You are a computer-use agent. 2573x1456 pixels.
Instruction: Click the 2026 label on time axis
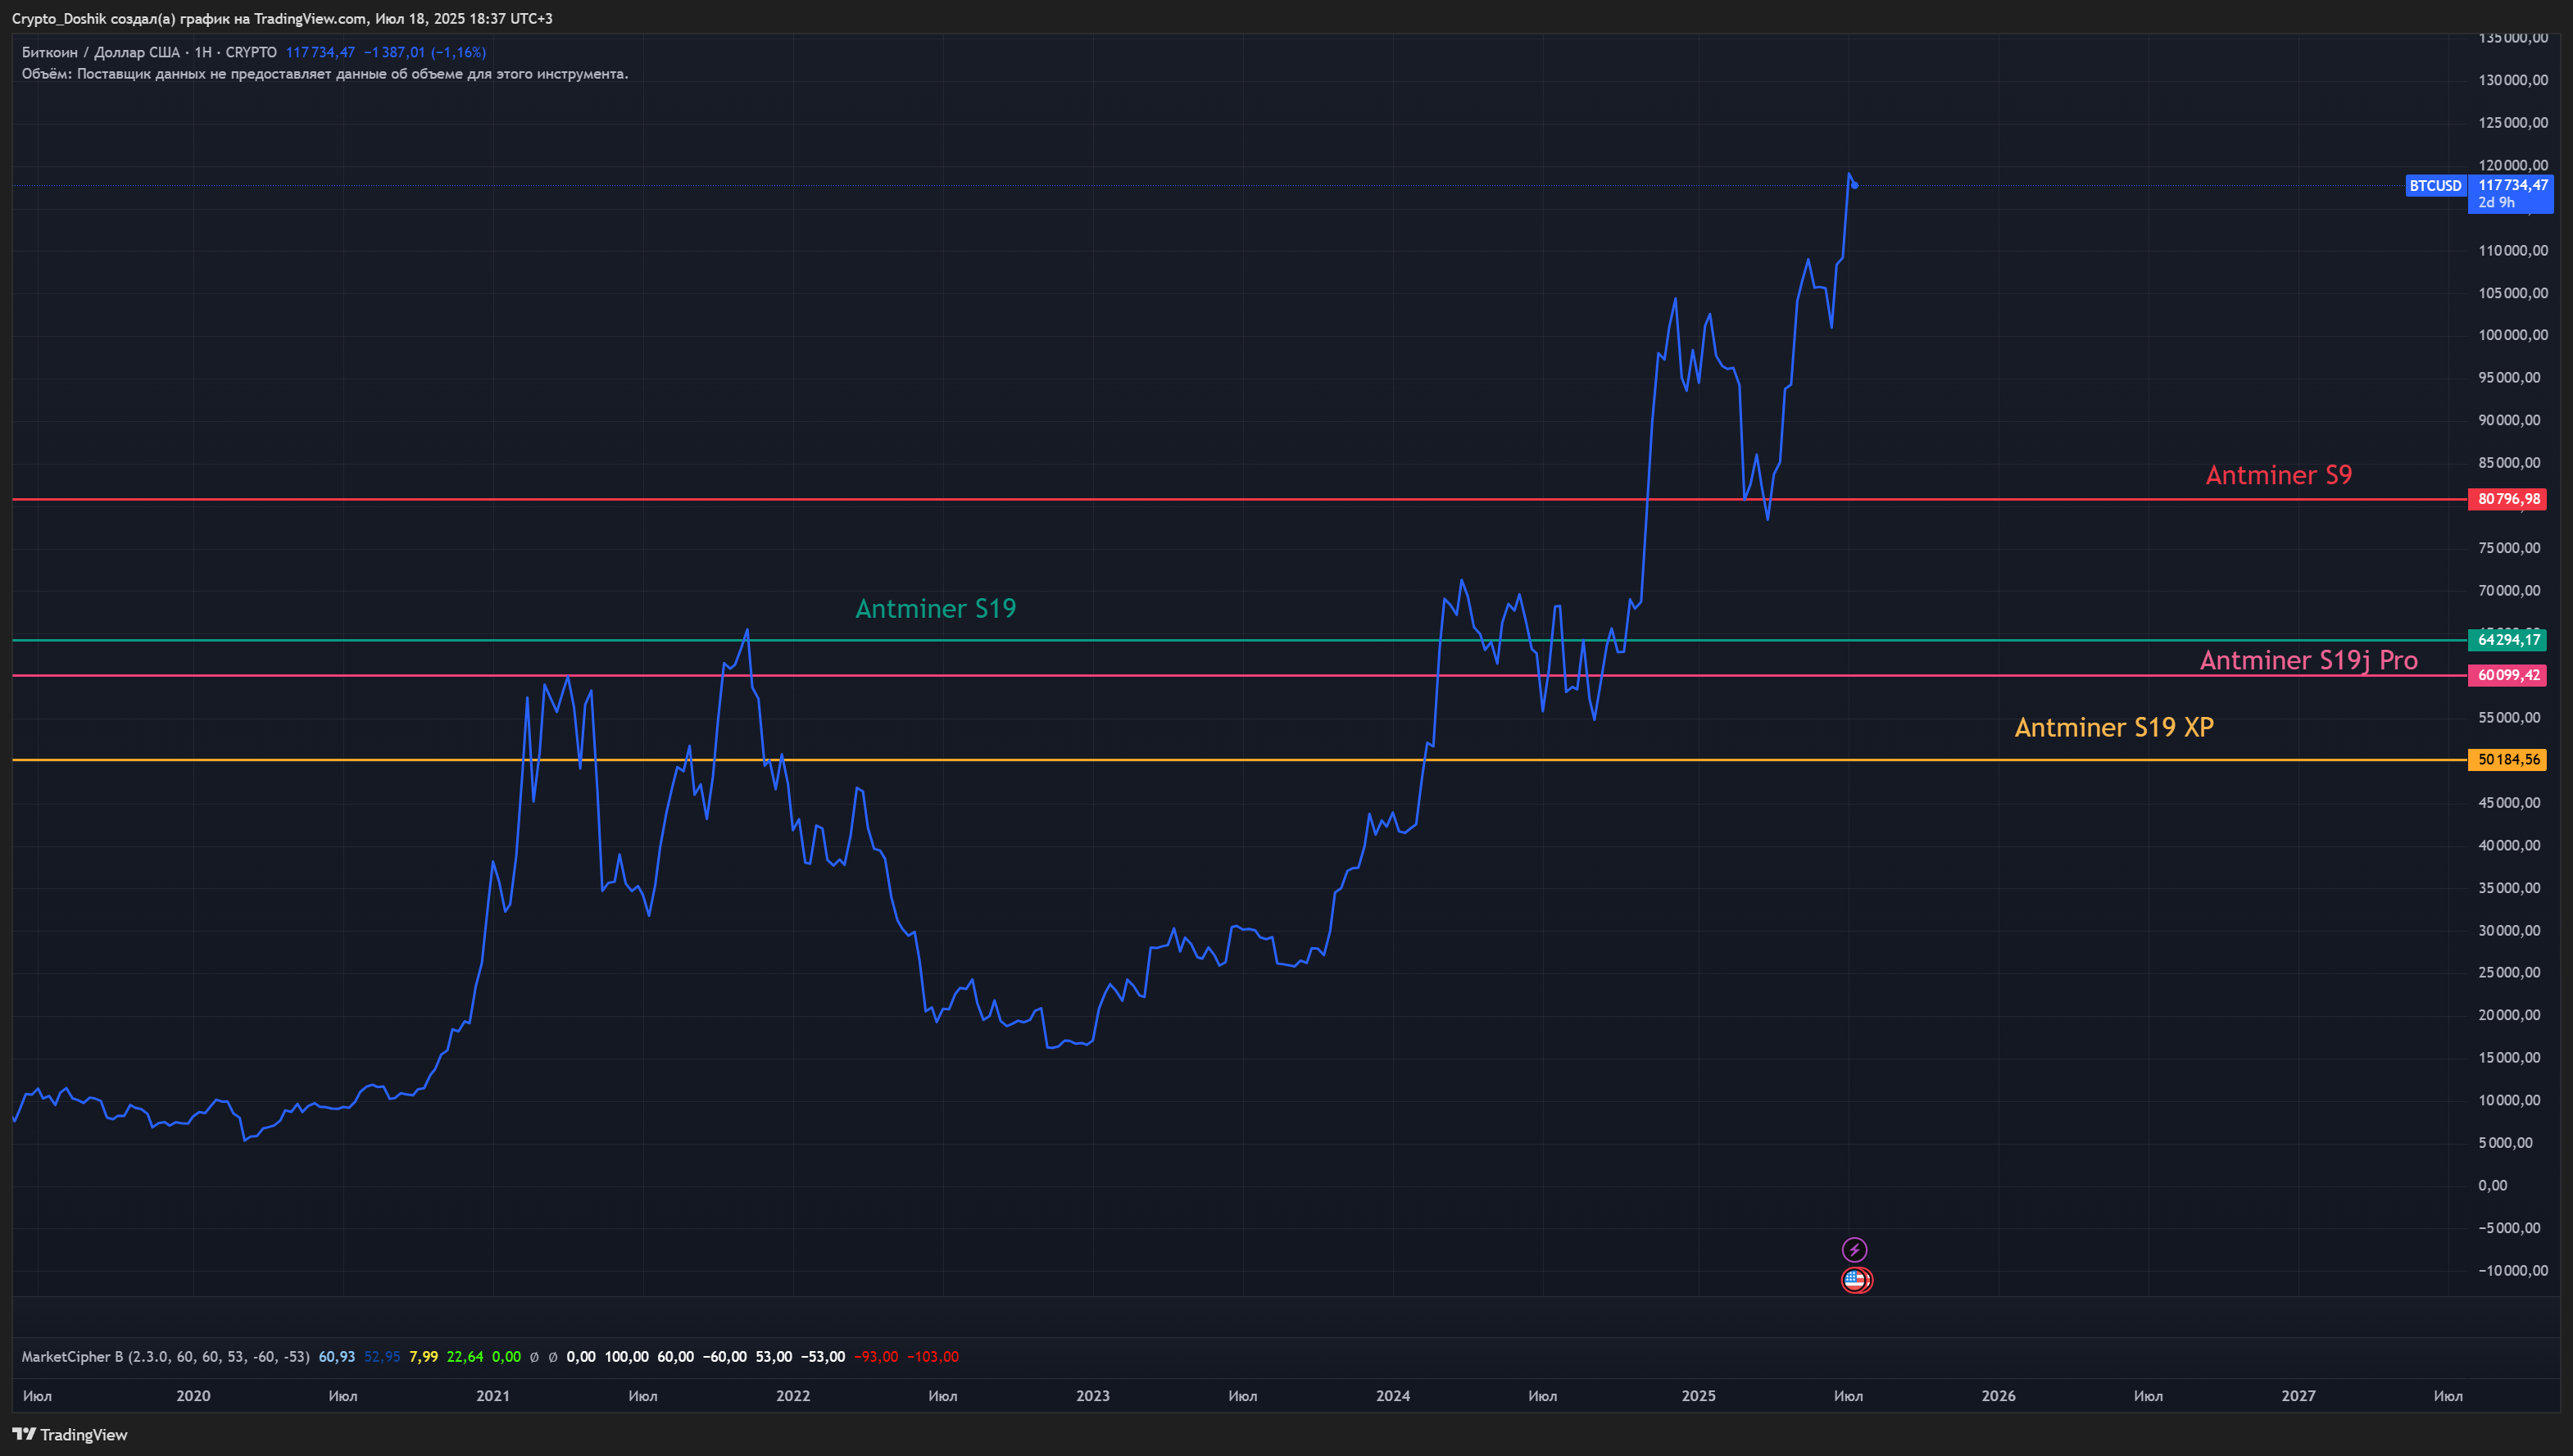1999,1395
